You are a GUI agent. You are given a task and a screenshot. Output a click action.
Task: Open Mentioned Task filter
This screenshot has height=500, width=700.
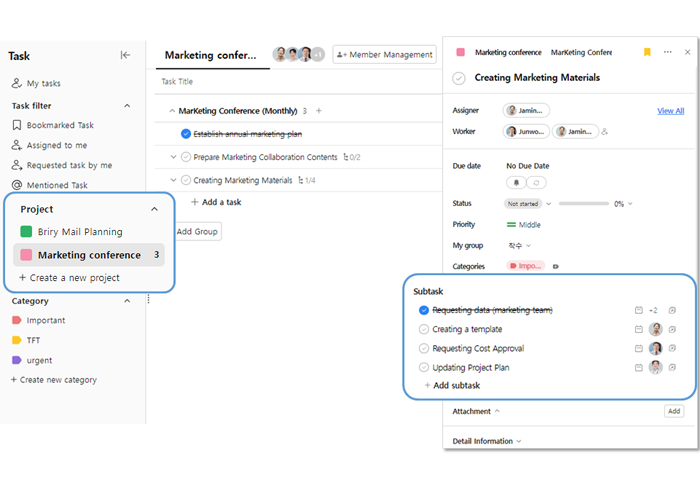pos(56,185)
